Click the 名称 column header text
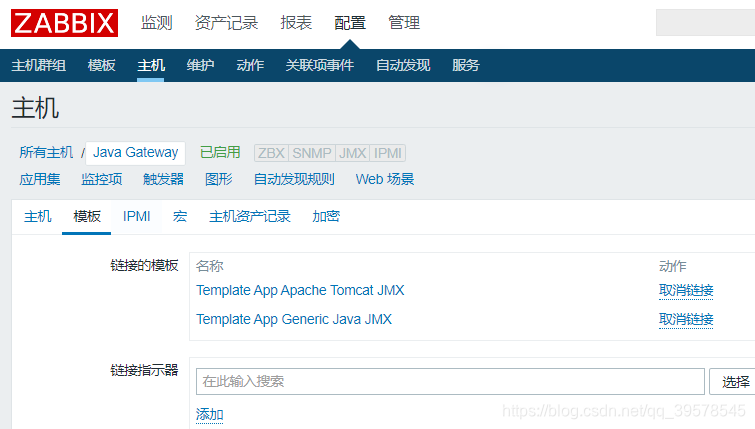 209,266
